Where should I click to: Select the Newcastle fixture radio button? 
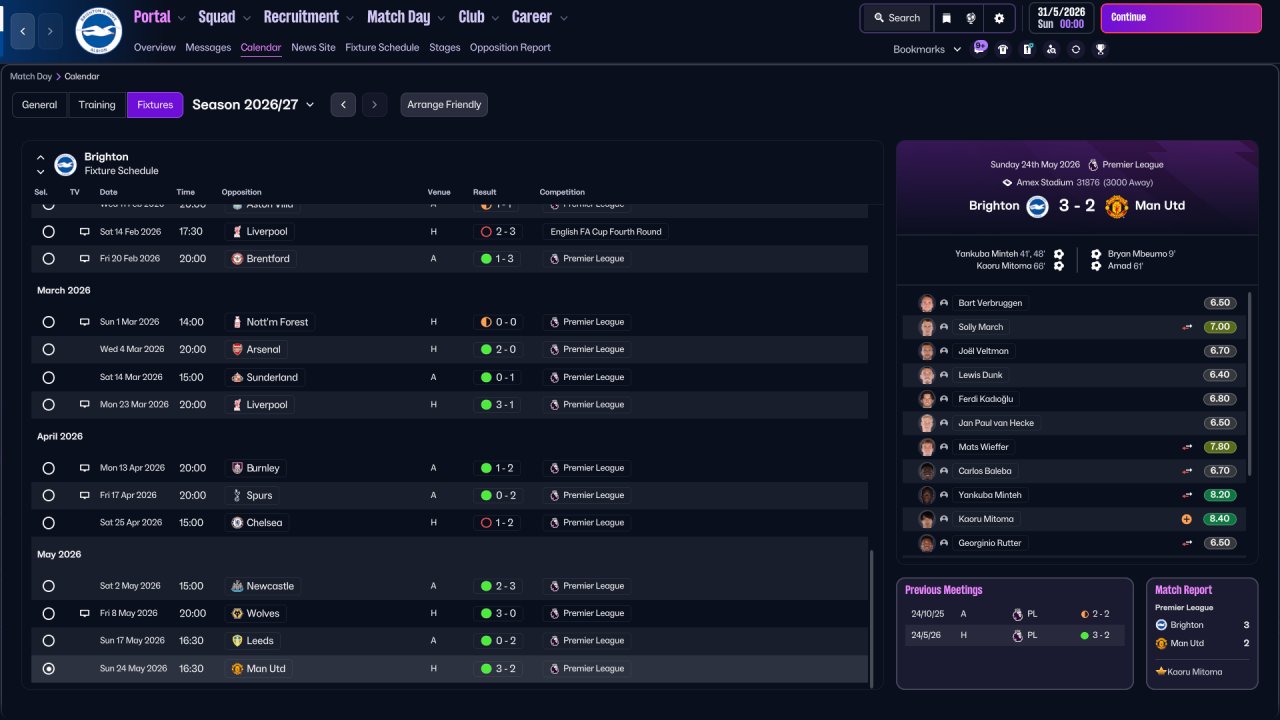pyautogui.click(x=48, y=586)
